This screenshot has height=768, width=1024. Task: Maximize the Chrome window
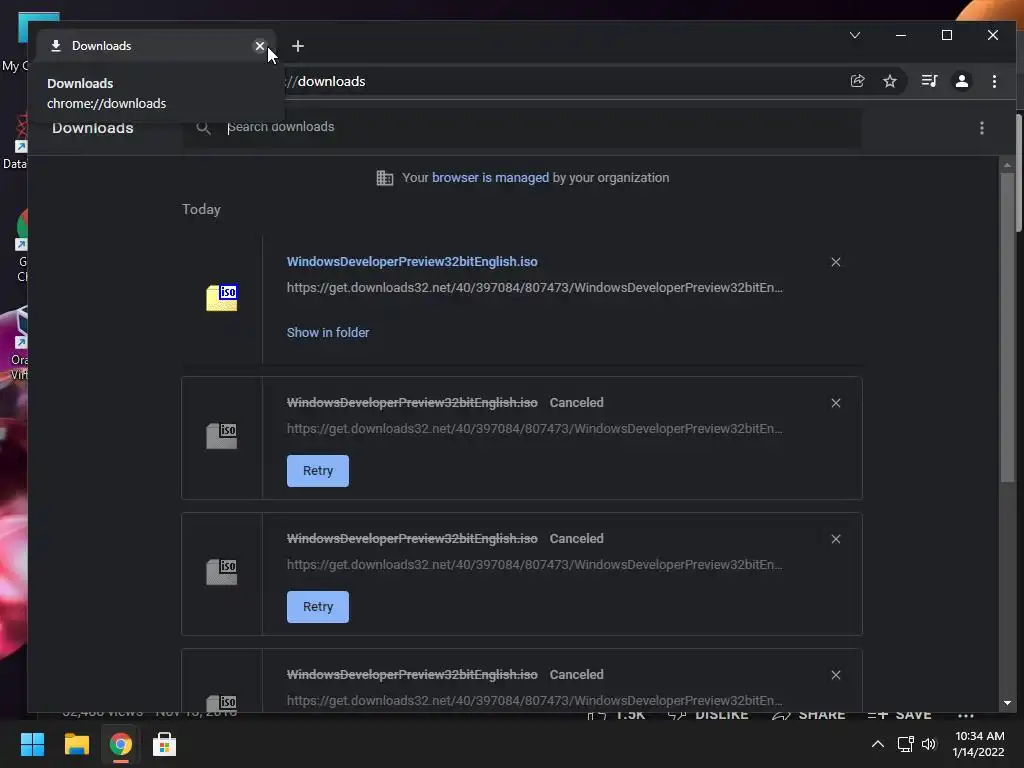point(946,35)
